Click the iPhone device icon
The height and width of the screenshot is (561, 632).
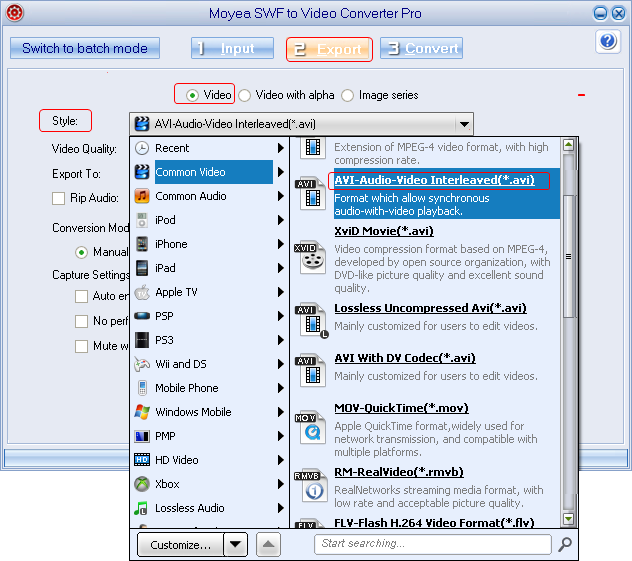coord(142,244)
